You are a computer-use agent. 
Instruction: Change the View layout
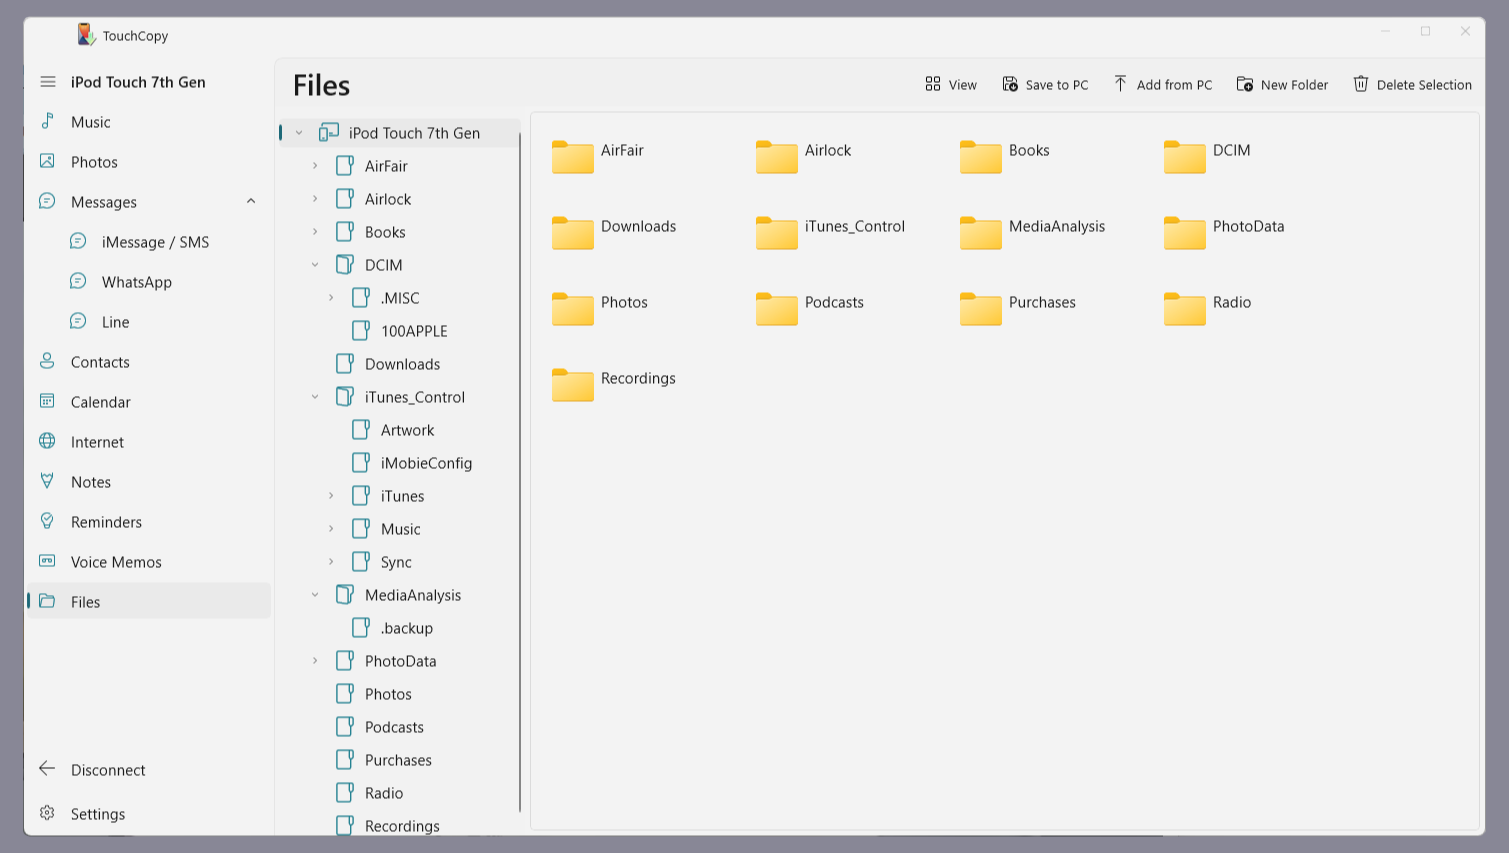tap(951, 84)
